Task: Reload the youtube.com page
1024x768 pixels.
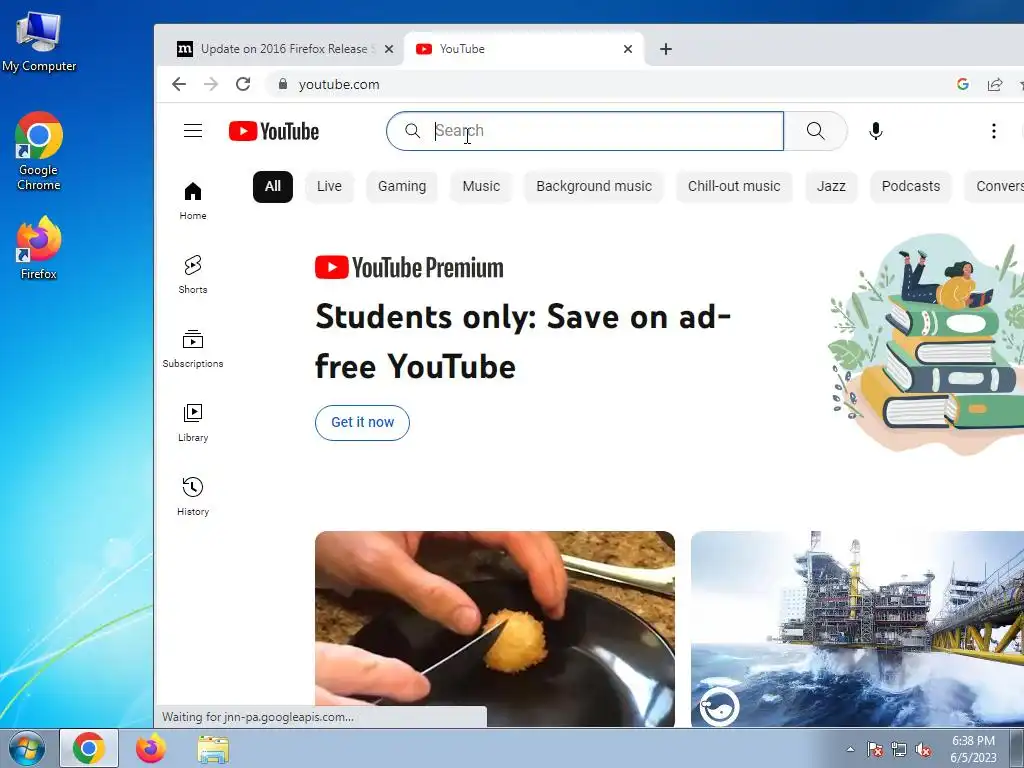Action: (243, 84)
